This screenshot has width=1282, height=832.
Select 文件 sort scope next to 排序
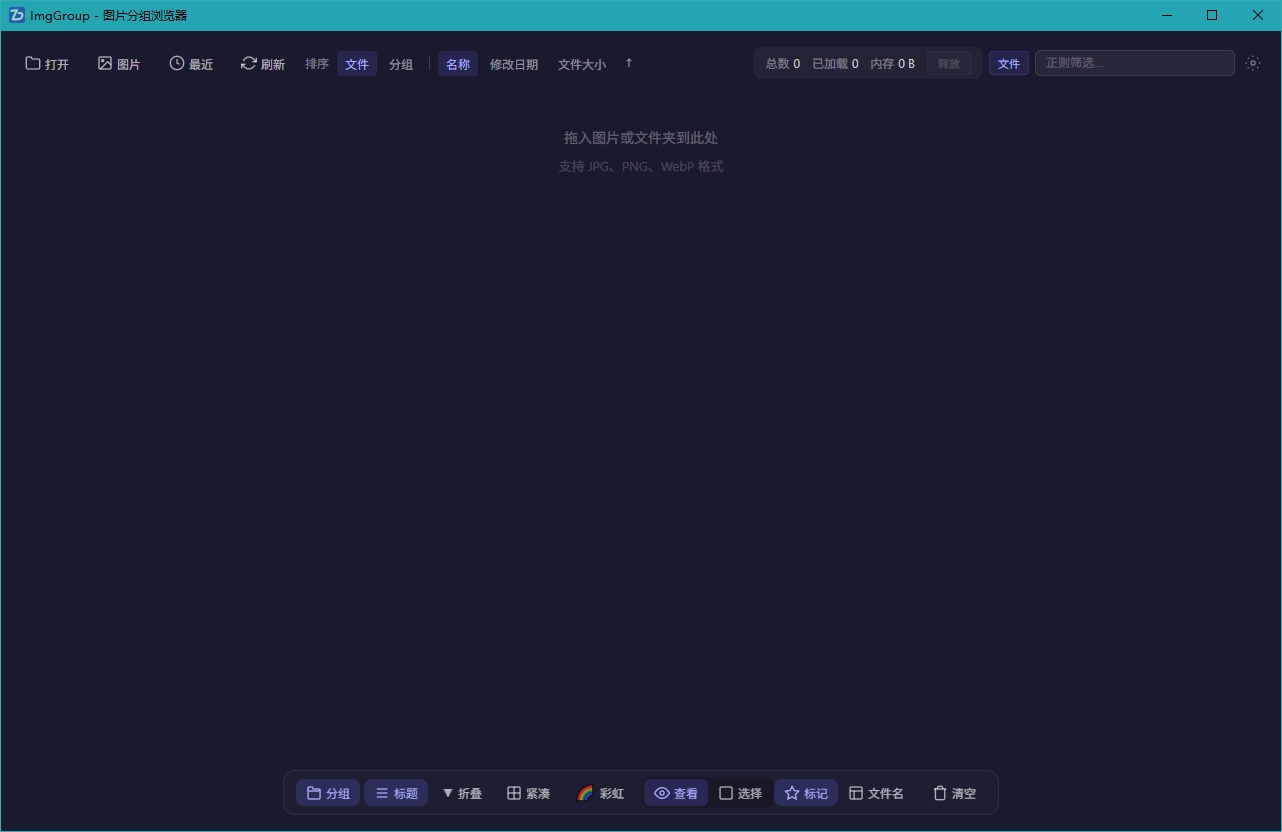(x=357, y=64)
